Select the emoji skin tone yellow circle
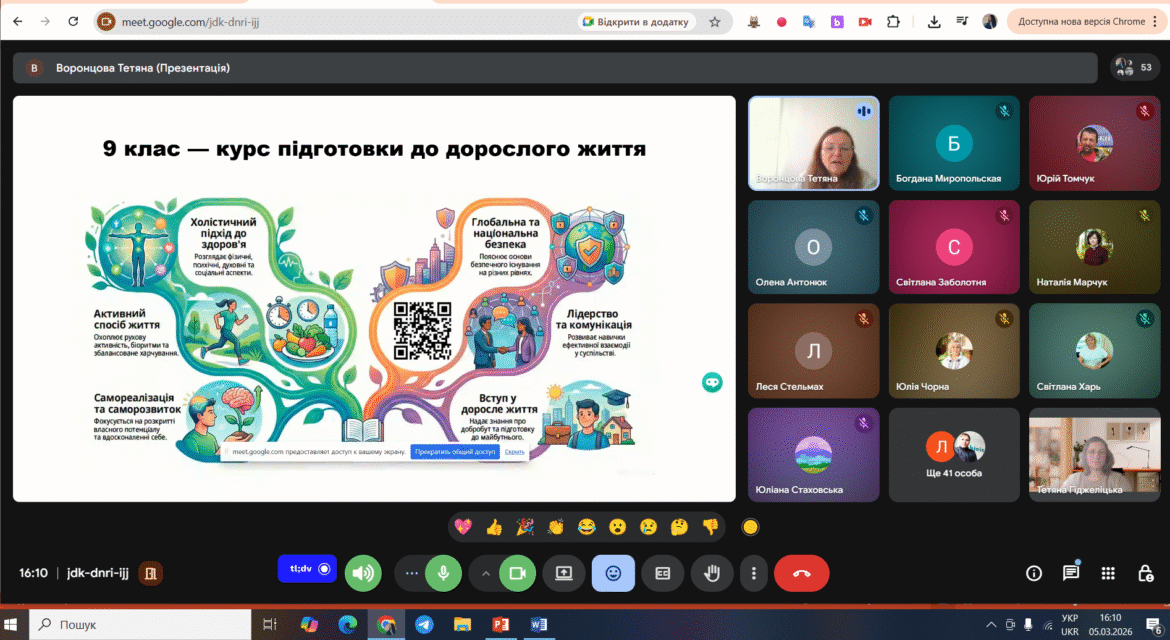 click(750, 527)
